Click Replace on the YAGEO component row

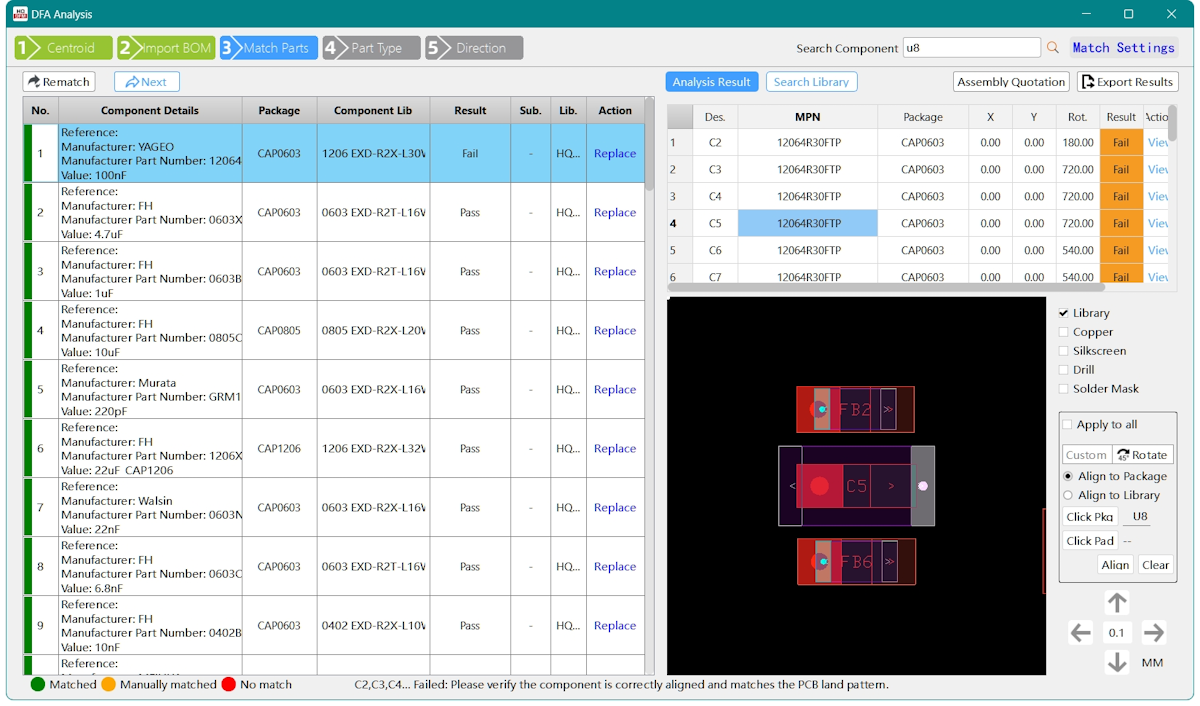pyautogui.click(x=614, y=153)
